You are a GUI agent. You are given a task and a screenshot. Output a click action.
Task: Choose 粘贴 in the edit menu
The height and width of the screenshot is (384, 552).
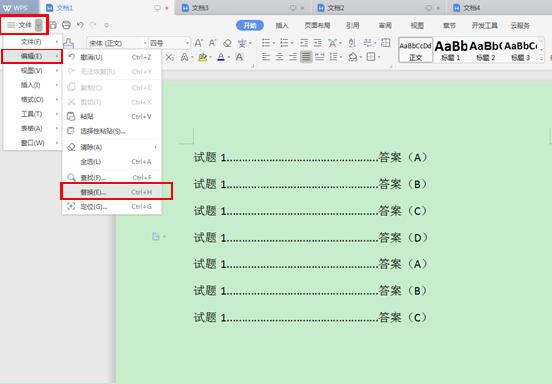(x=112, y=117)
